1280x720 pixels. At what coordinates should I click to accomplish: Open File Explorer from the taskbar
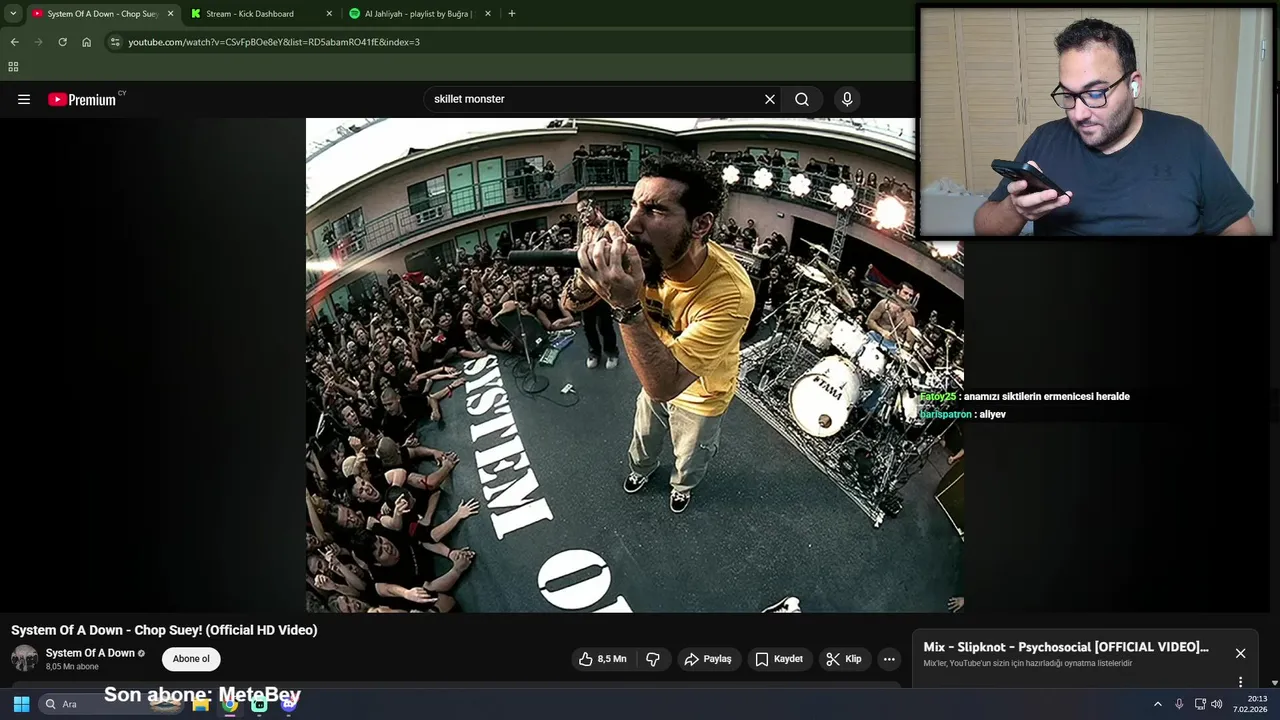click(200, 704)
